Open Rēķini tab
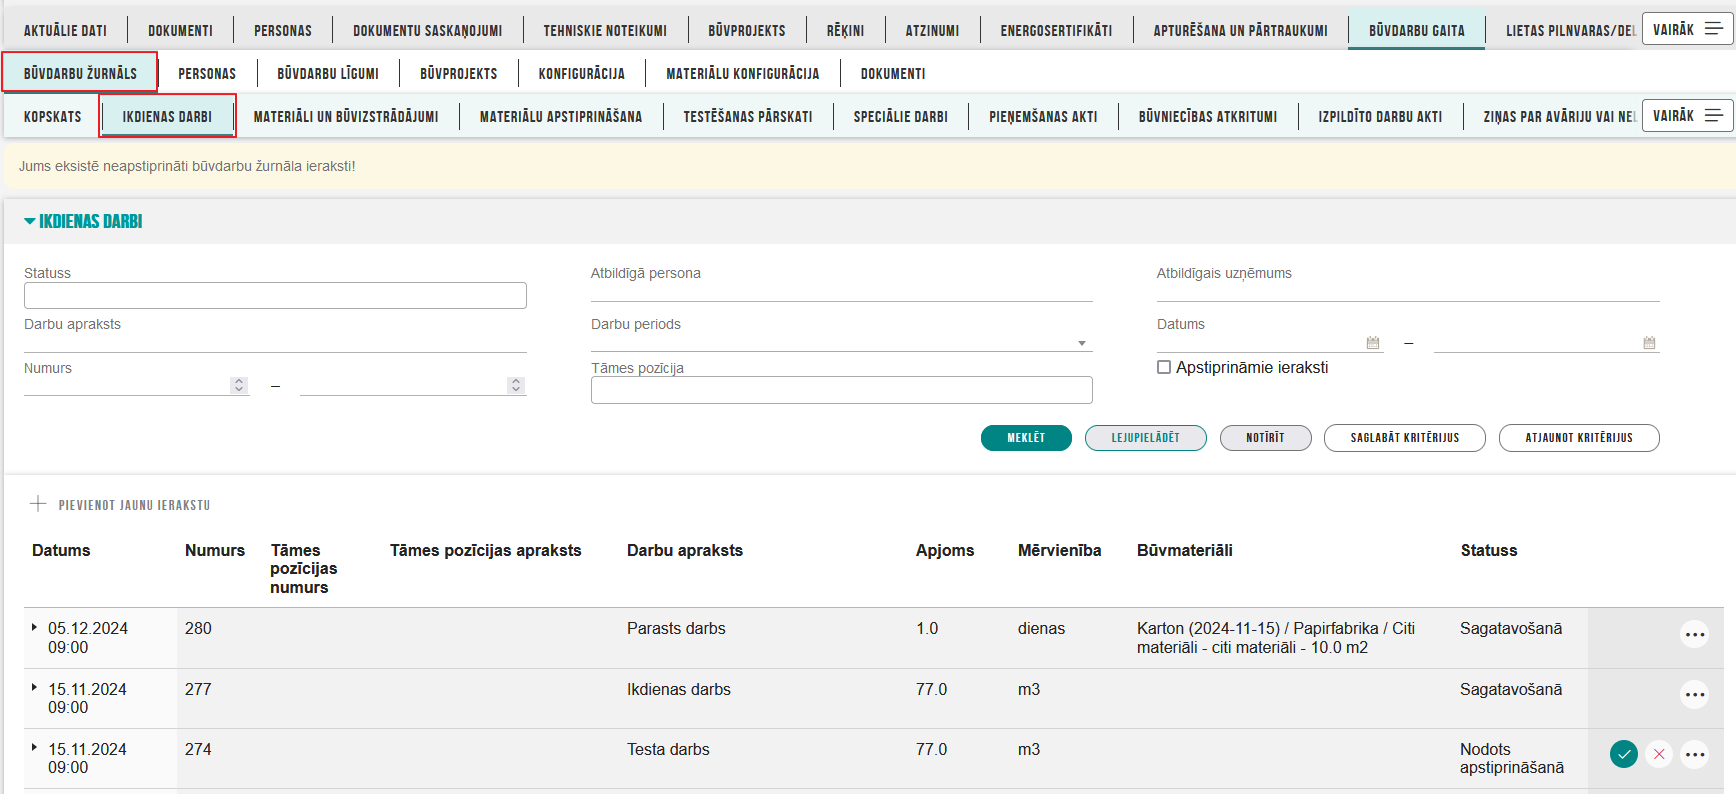This screenshot has width=1736, height=794. tap(845, 31)
